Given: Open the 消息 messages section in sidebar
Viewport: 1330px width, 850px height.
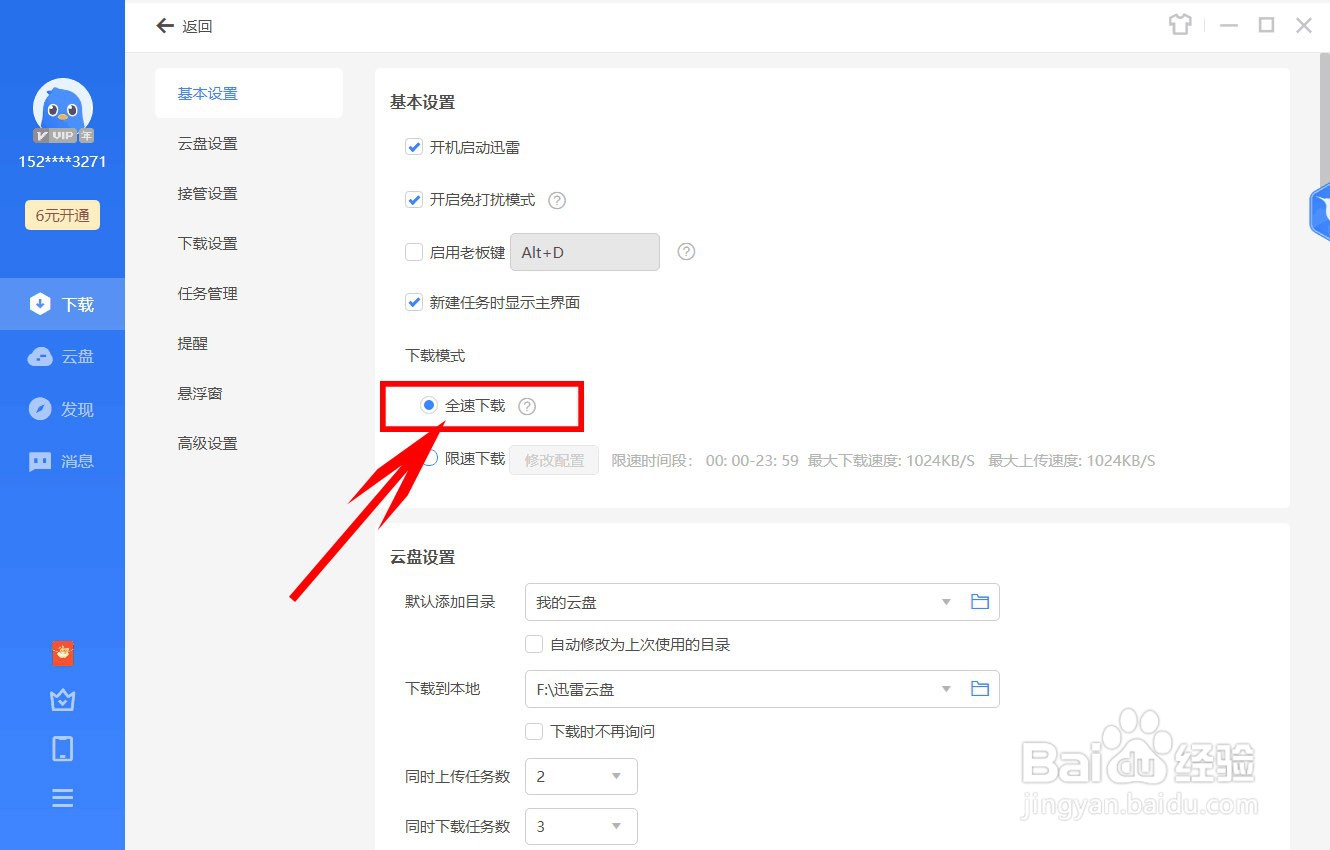Looking at the screenshot, I should (62, 461).
